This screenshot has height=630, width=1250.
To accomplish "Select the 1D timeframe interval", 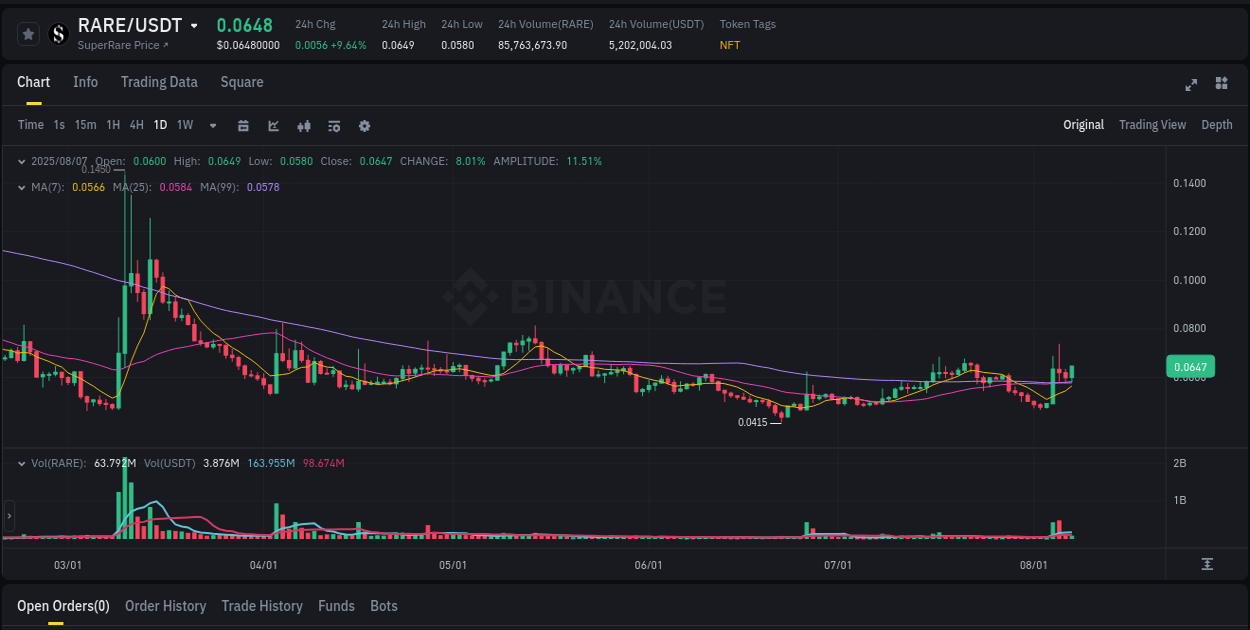I will [160, 125].
